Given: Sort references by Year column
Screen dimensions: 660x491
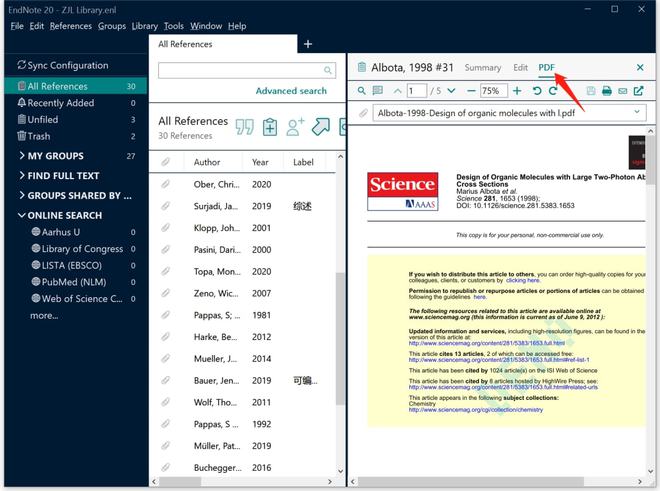Looking at the screenshot, I should coord(260,162).
